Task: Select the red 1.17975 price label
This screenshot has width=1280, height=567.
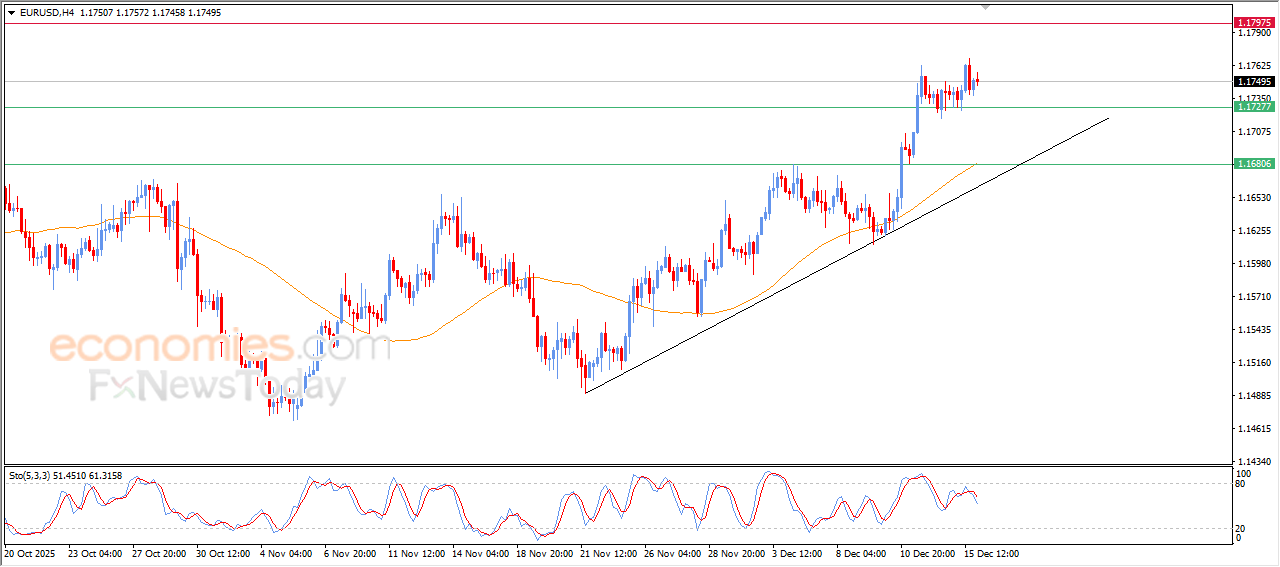Action: 1253,22
